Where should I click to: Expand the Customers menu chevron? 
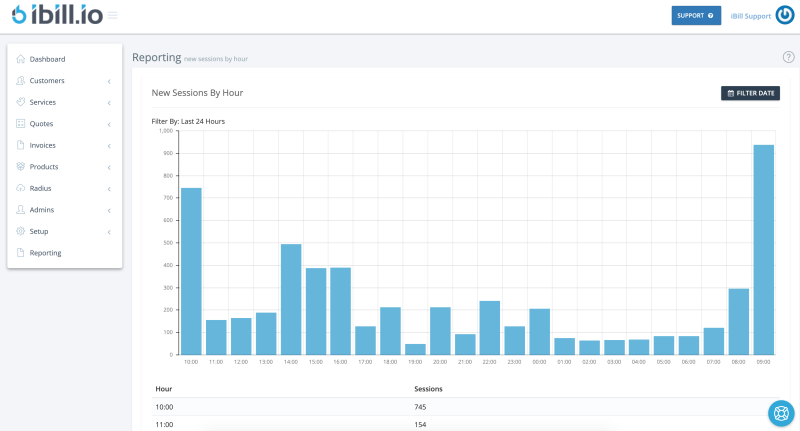tap(109, 81)
